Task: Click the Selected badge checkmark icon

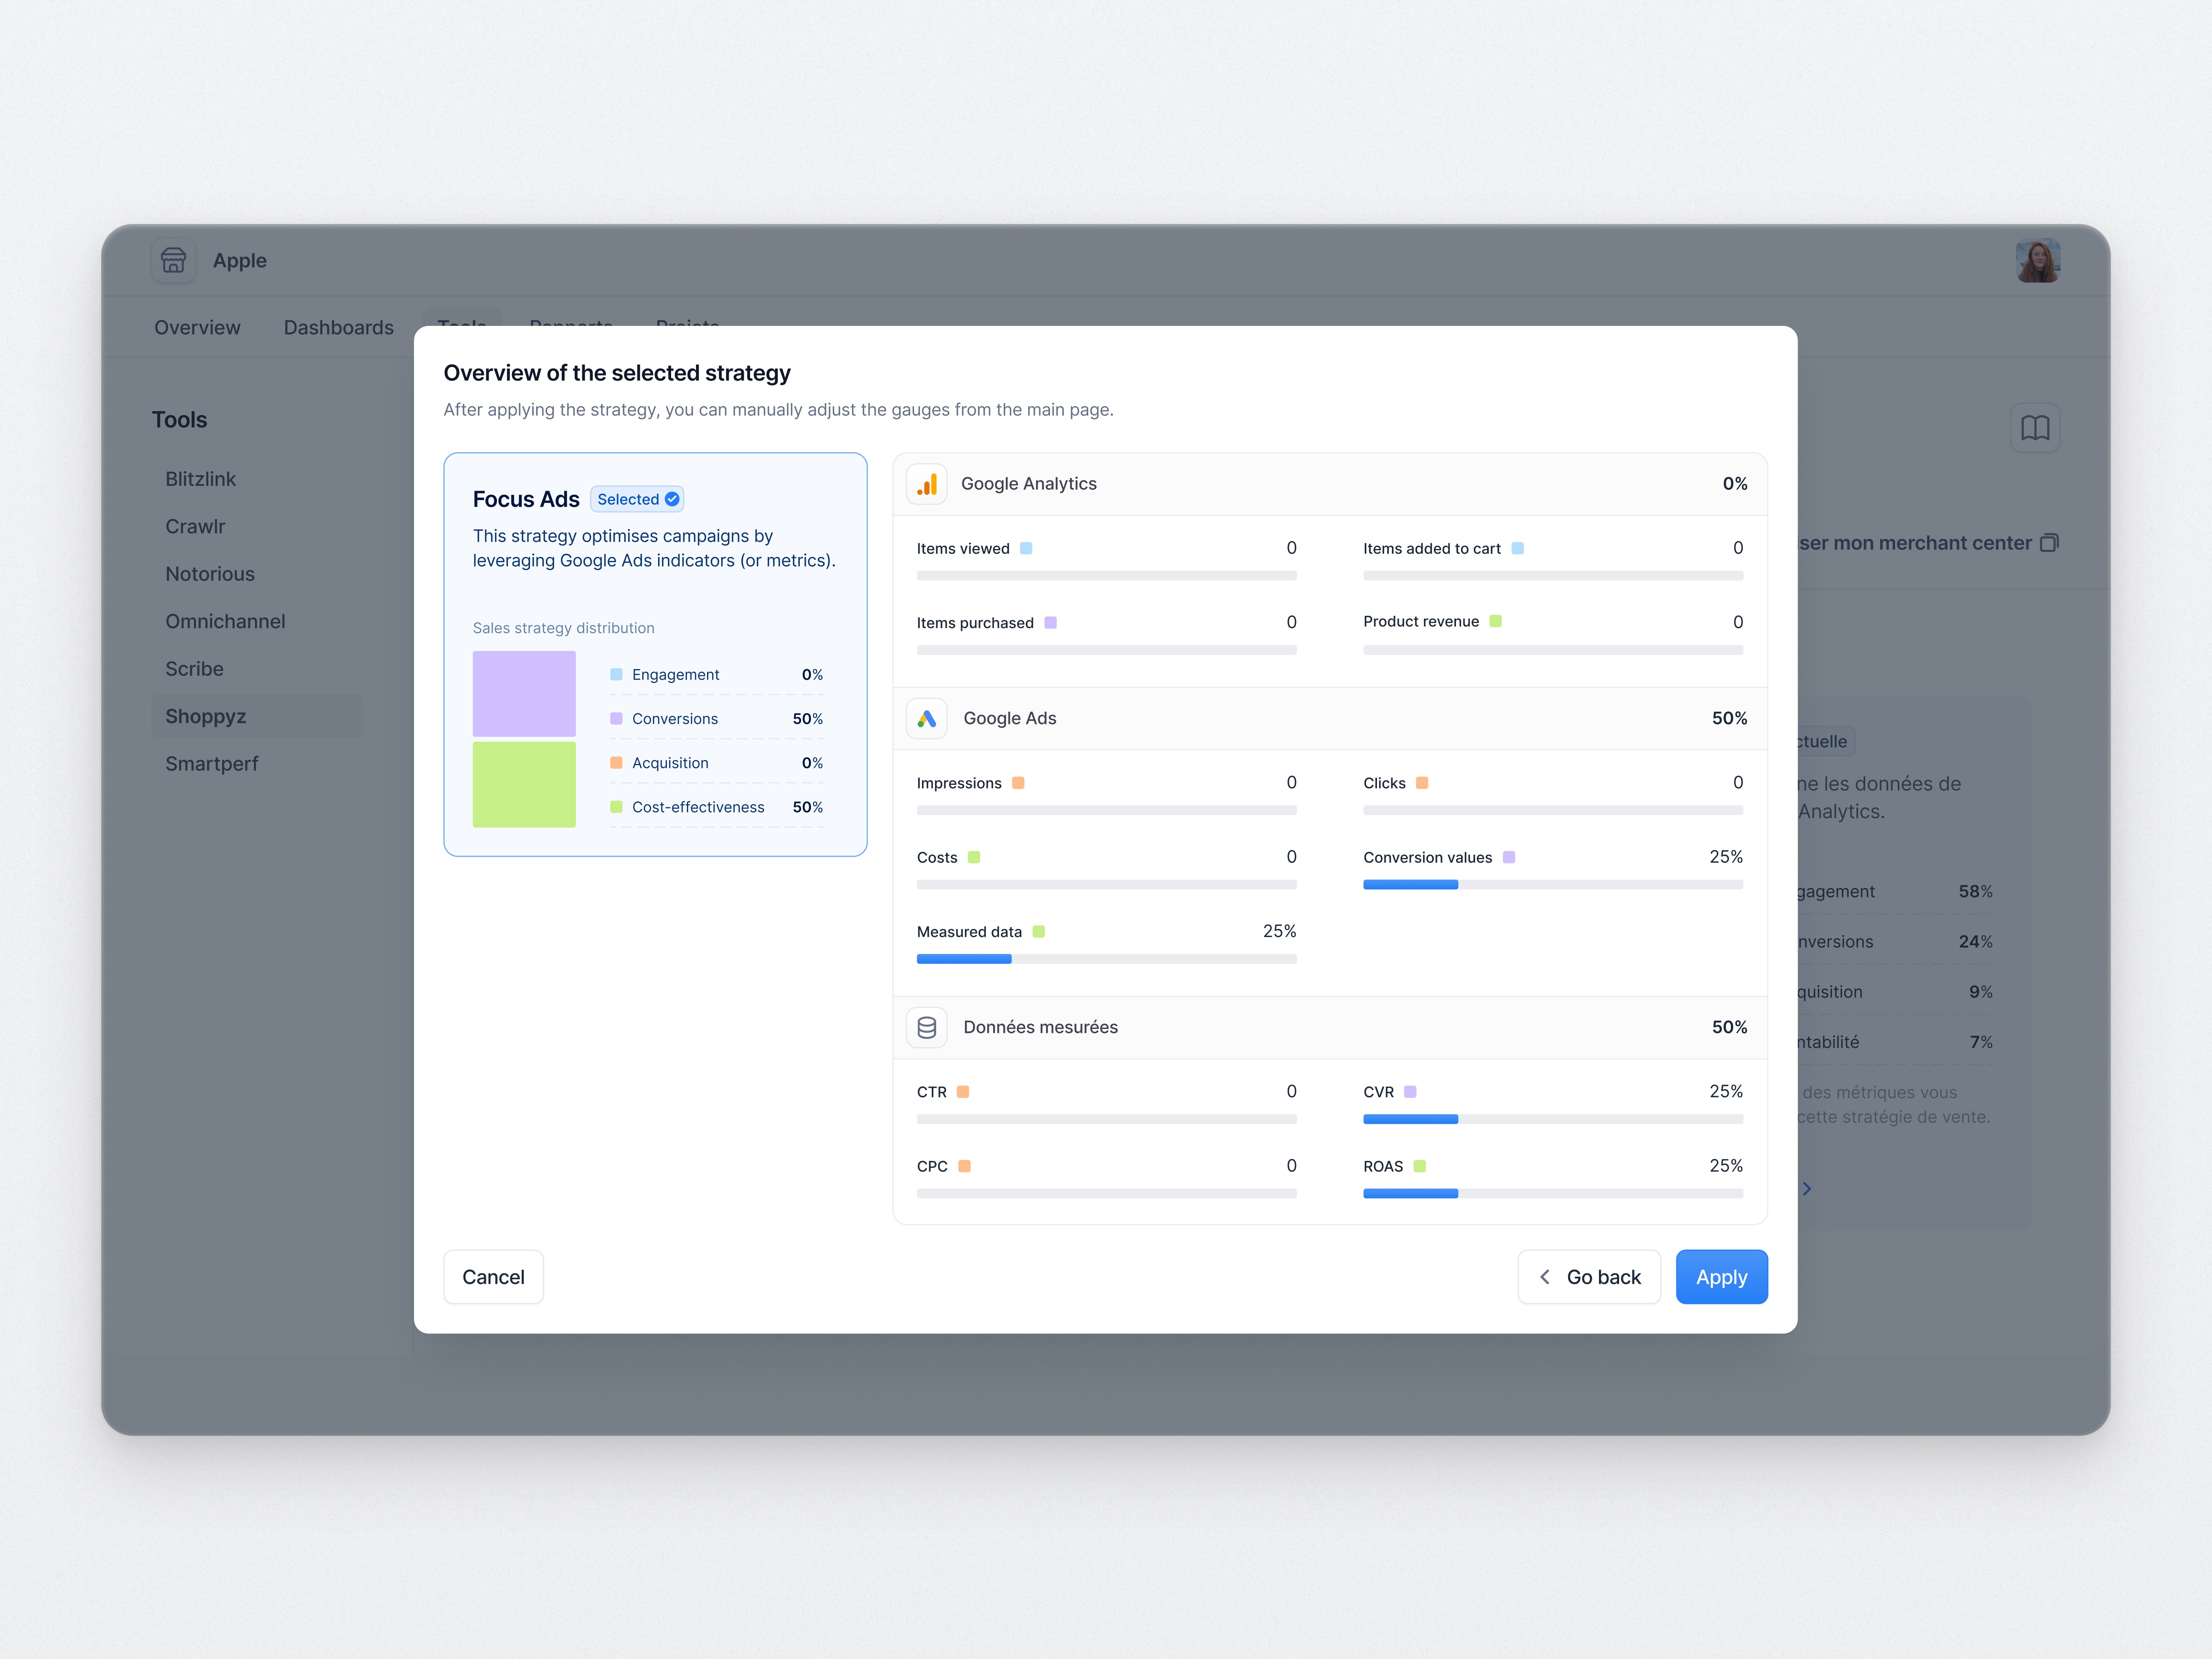Action: tap(672, 499)
